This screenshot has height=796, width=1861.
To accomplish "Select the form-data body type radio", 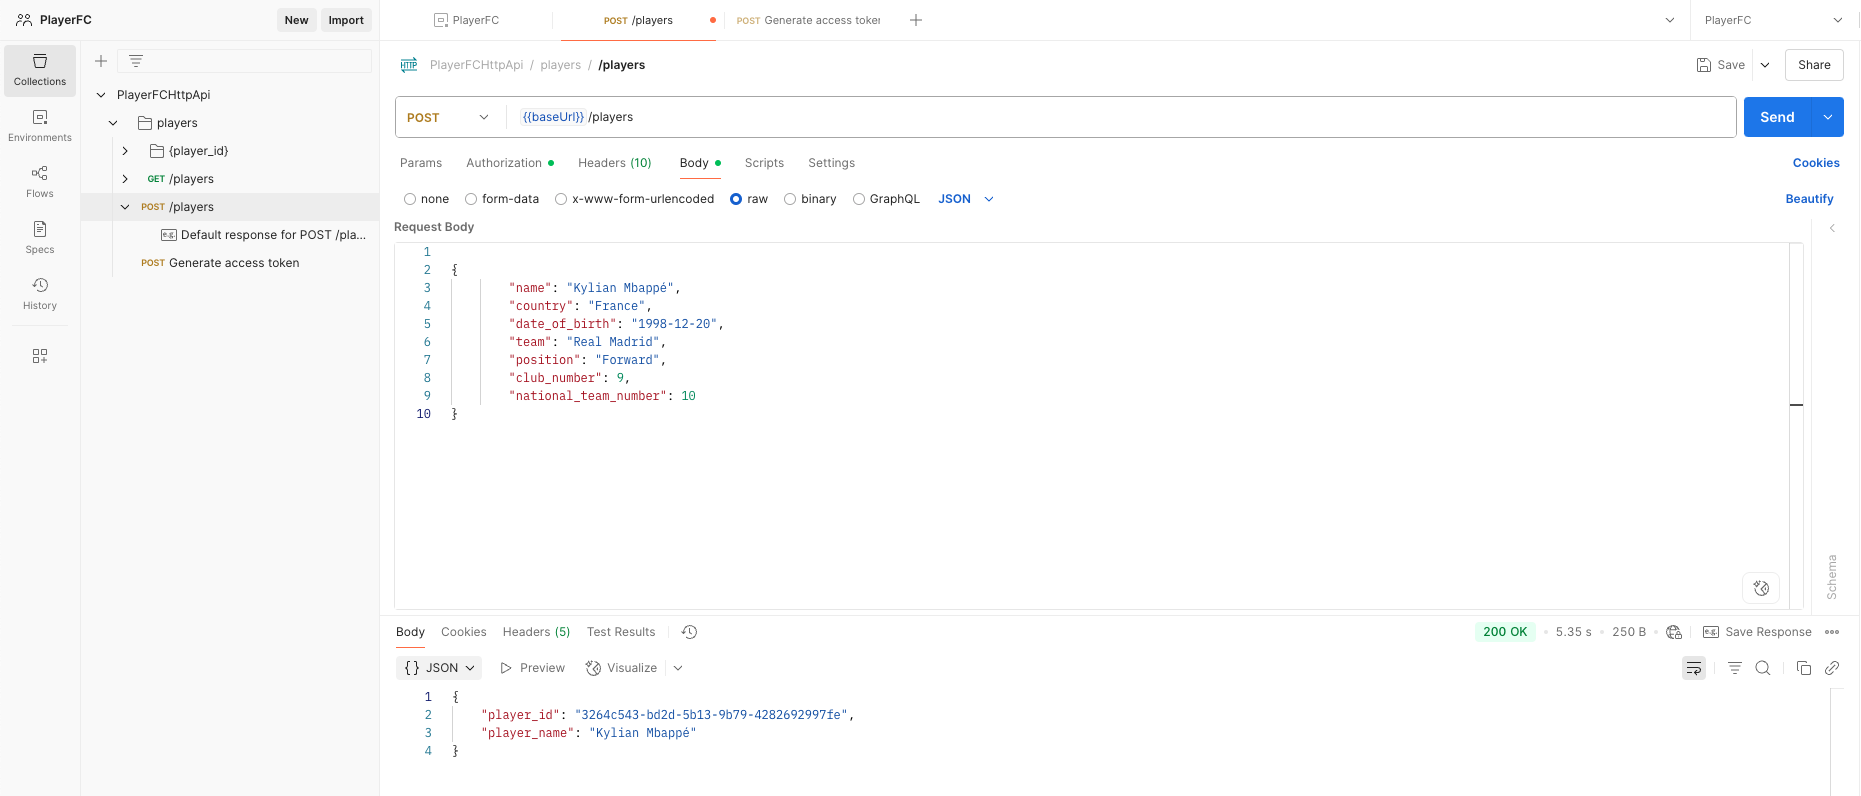I will point(471,199).
